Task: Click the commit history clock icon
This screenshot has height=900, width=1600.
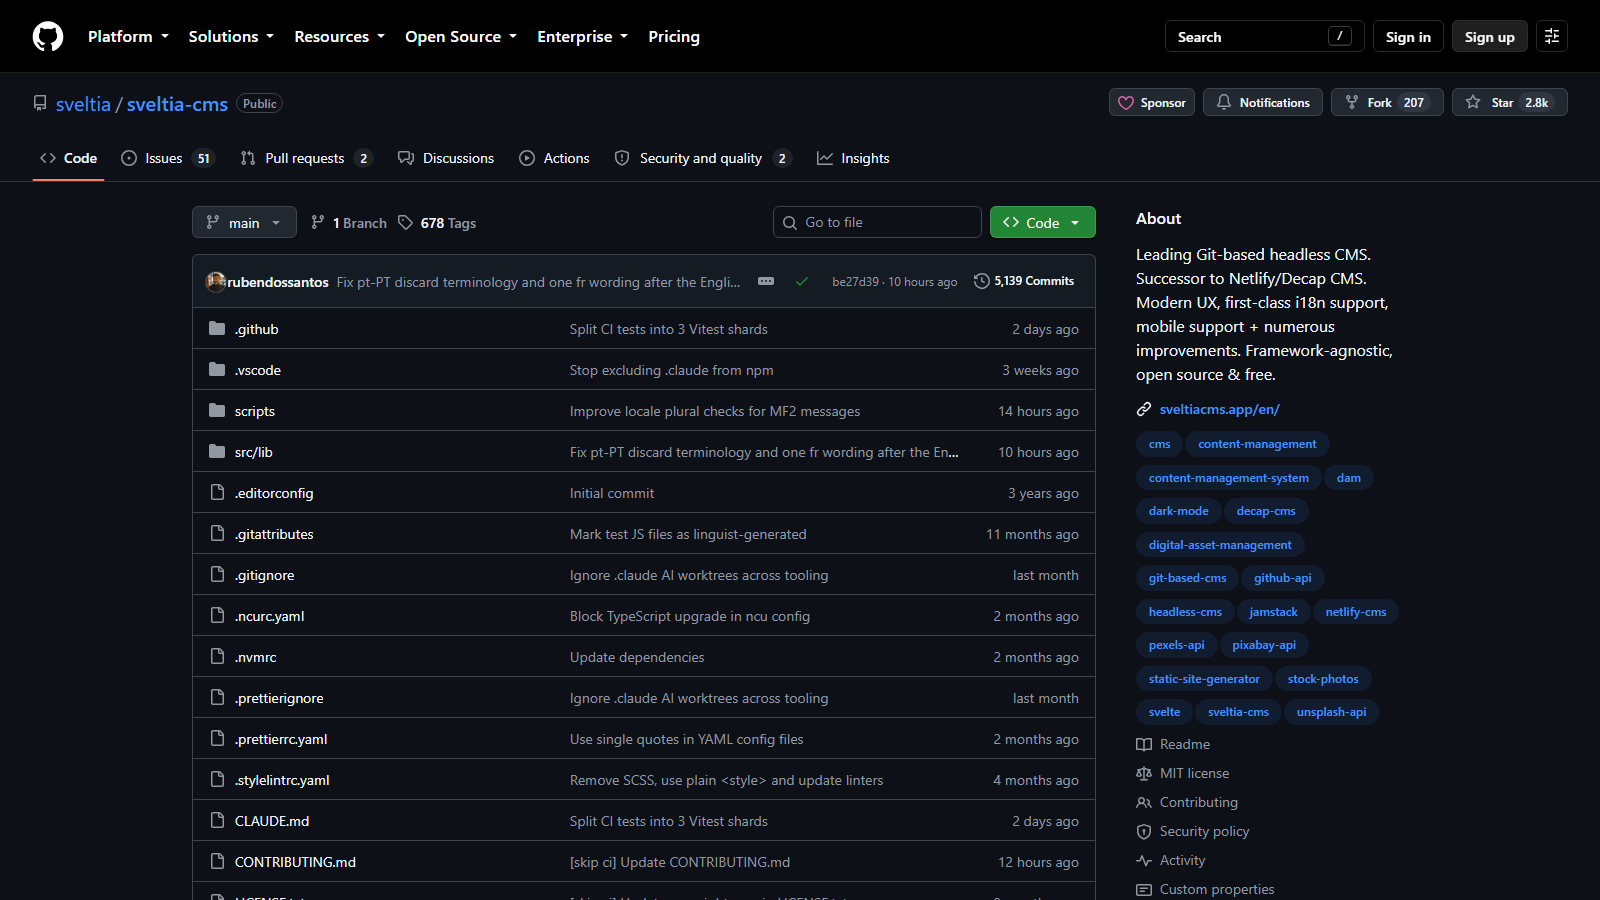Action: (x=982, y=281)
